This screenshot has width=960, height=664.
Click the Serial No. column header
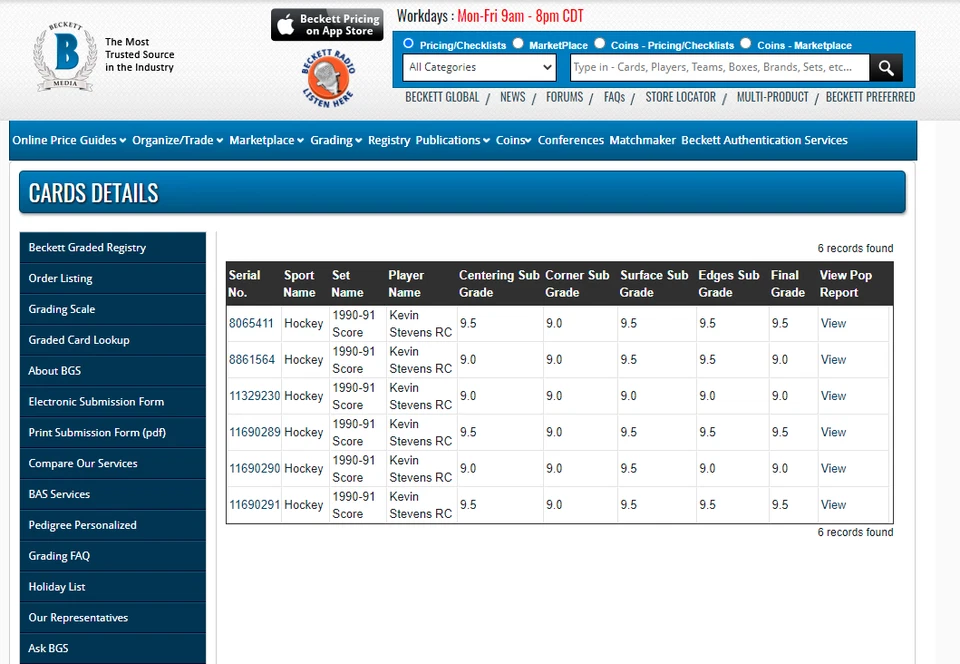(x=244, y=284)
